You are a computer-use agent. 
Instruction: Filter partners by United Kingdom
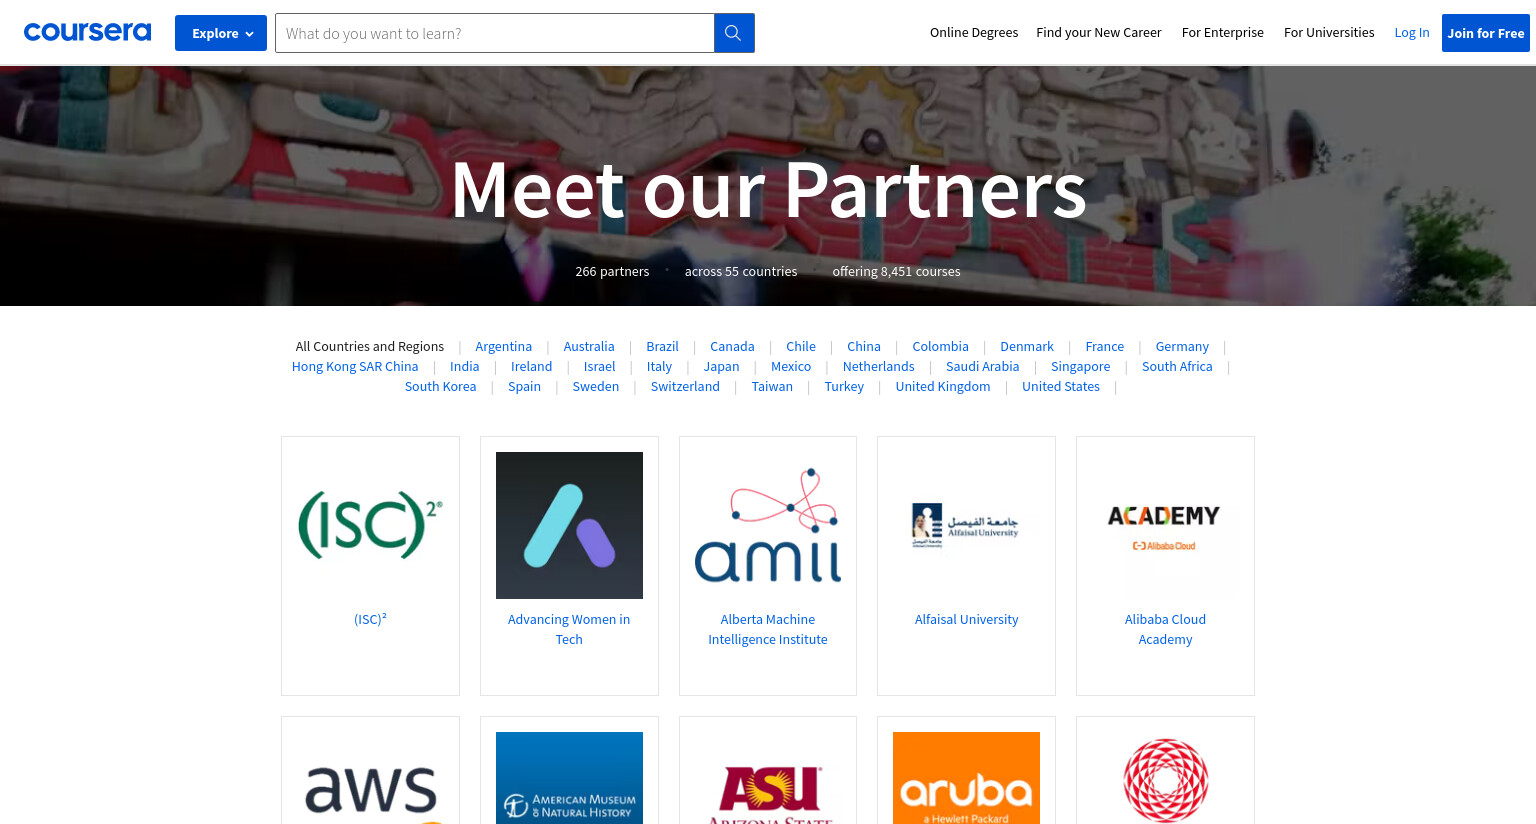pos(943,387)
